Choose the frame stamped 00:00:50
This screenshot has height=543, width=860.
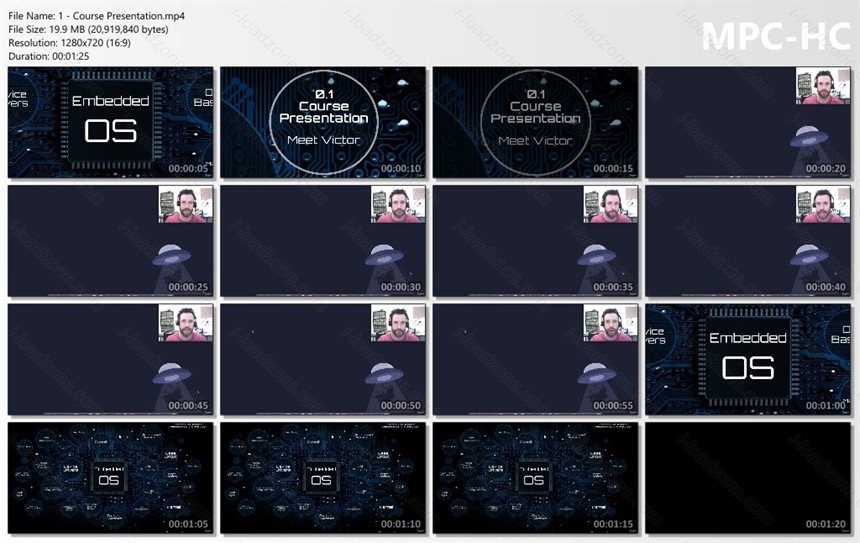click(x=323, y=359)
